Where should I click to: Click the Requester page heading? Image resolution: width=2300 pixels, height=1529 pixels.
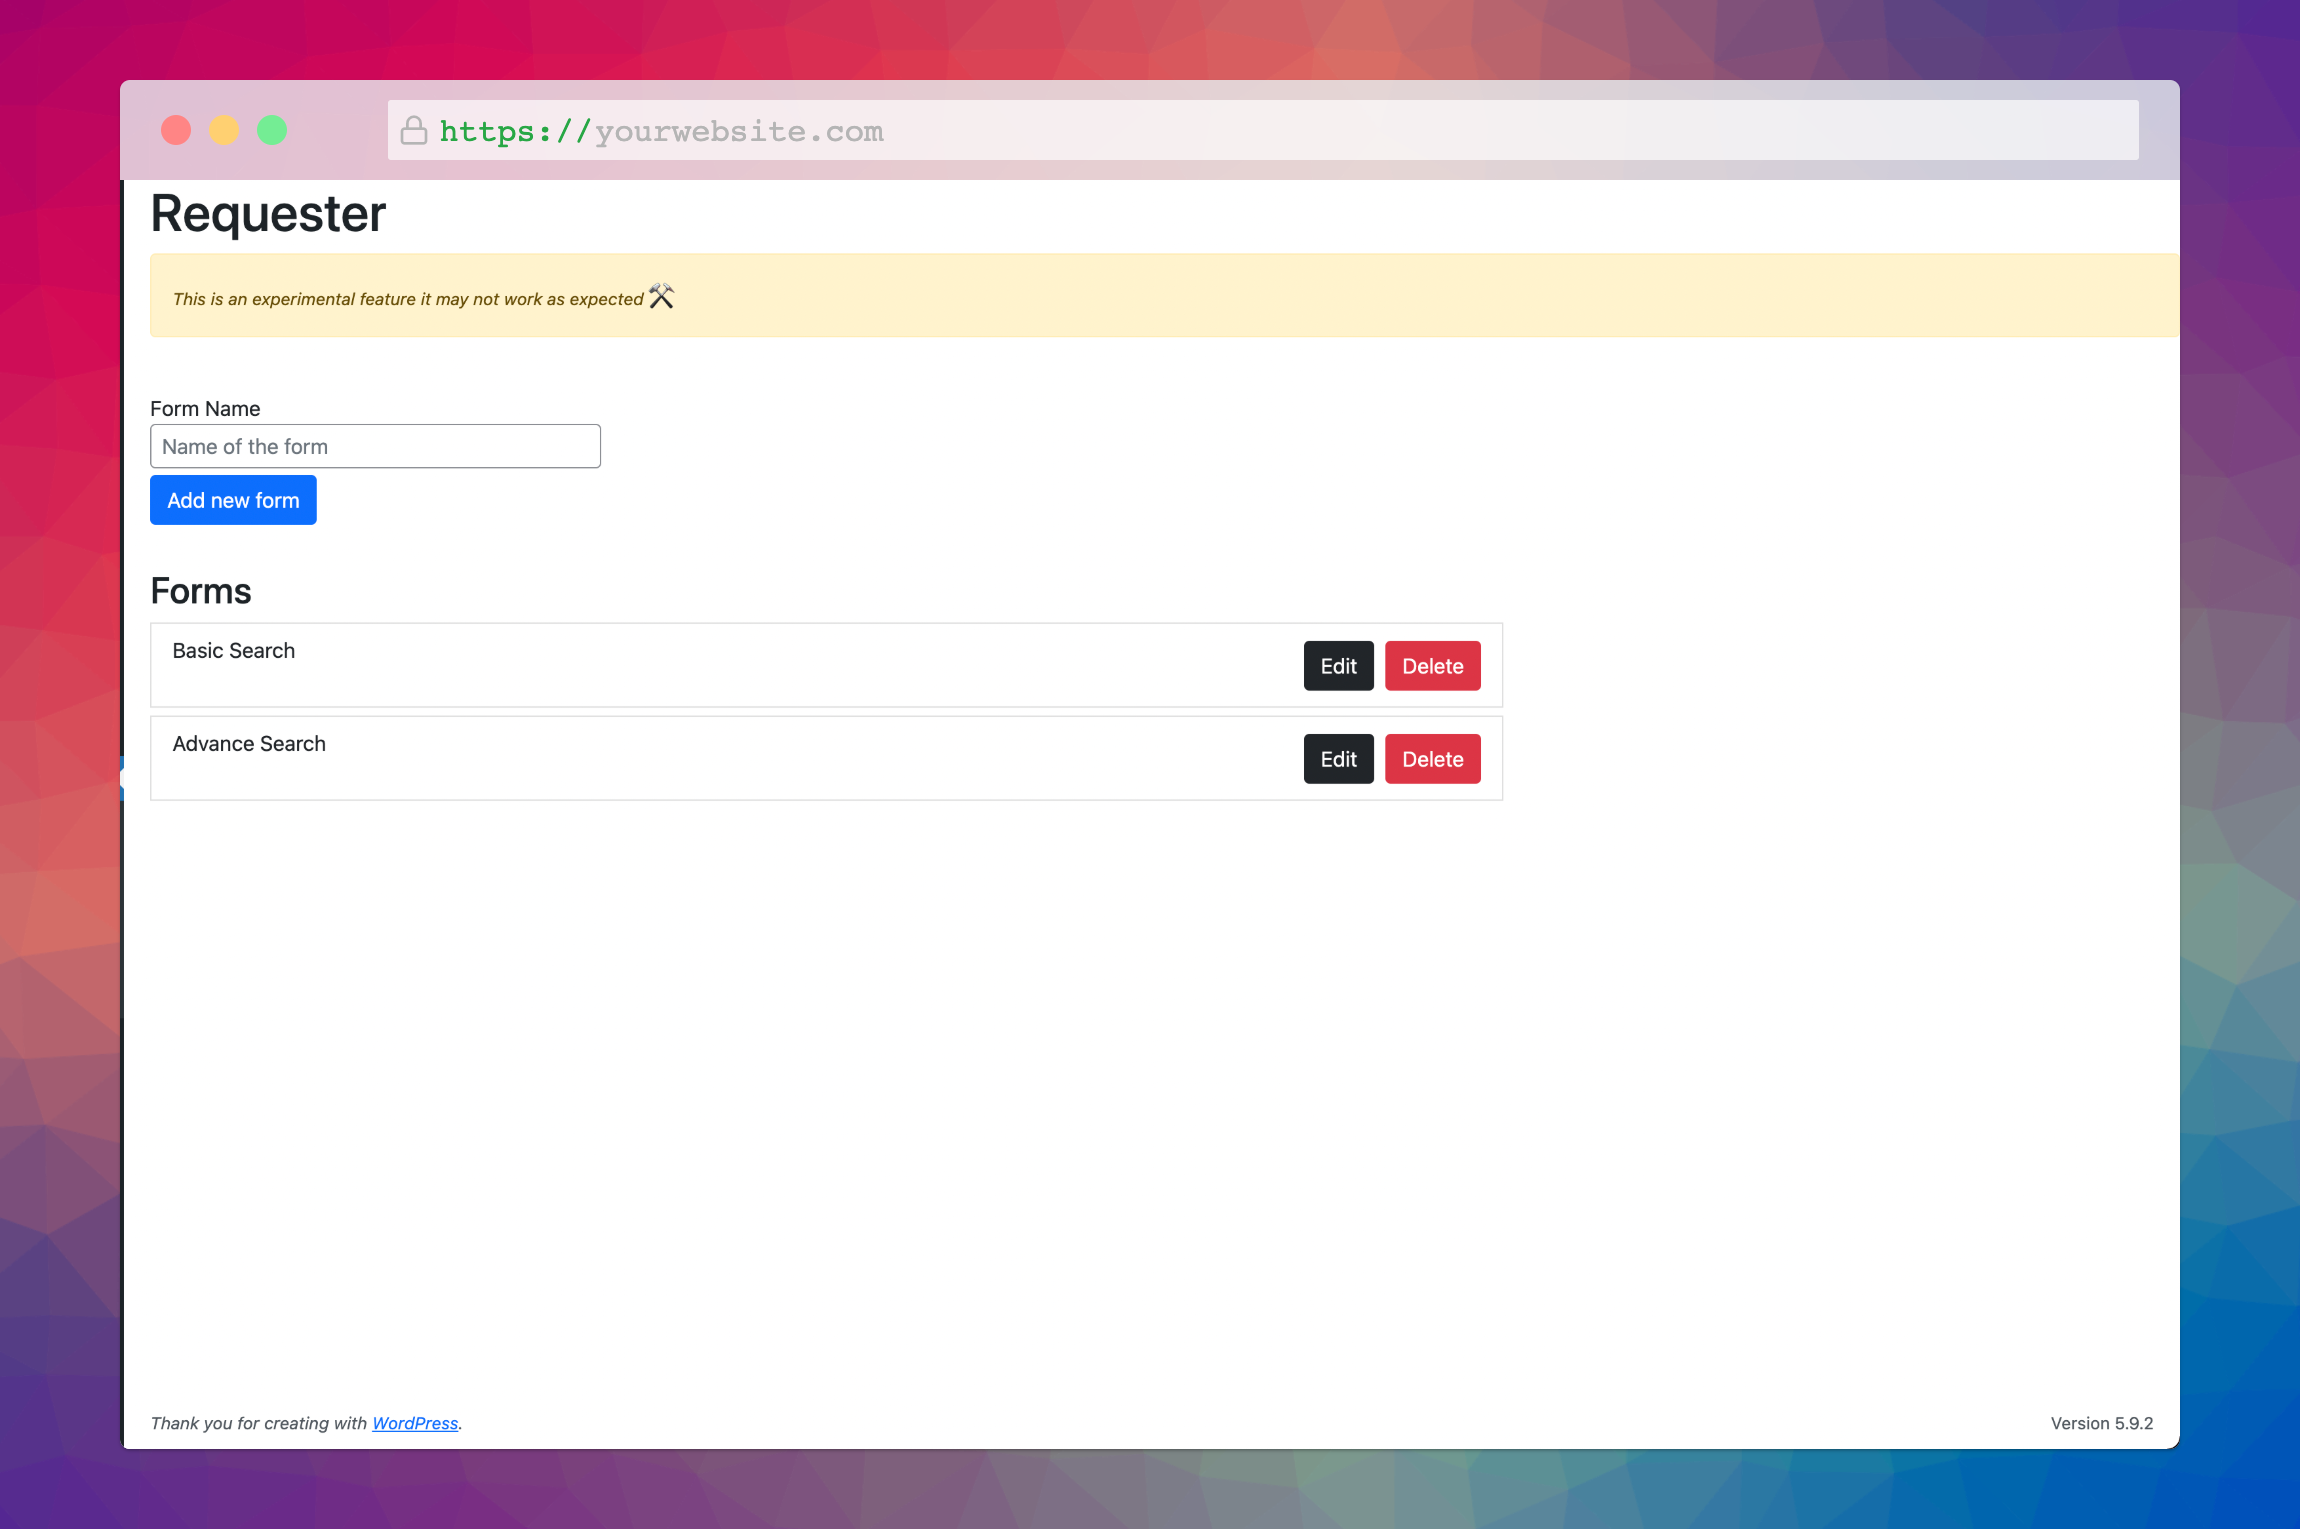pyautogui.click(x=268, y=214)
